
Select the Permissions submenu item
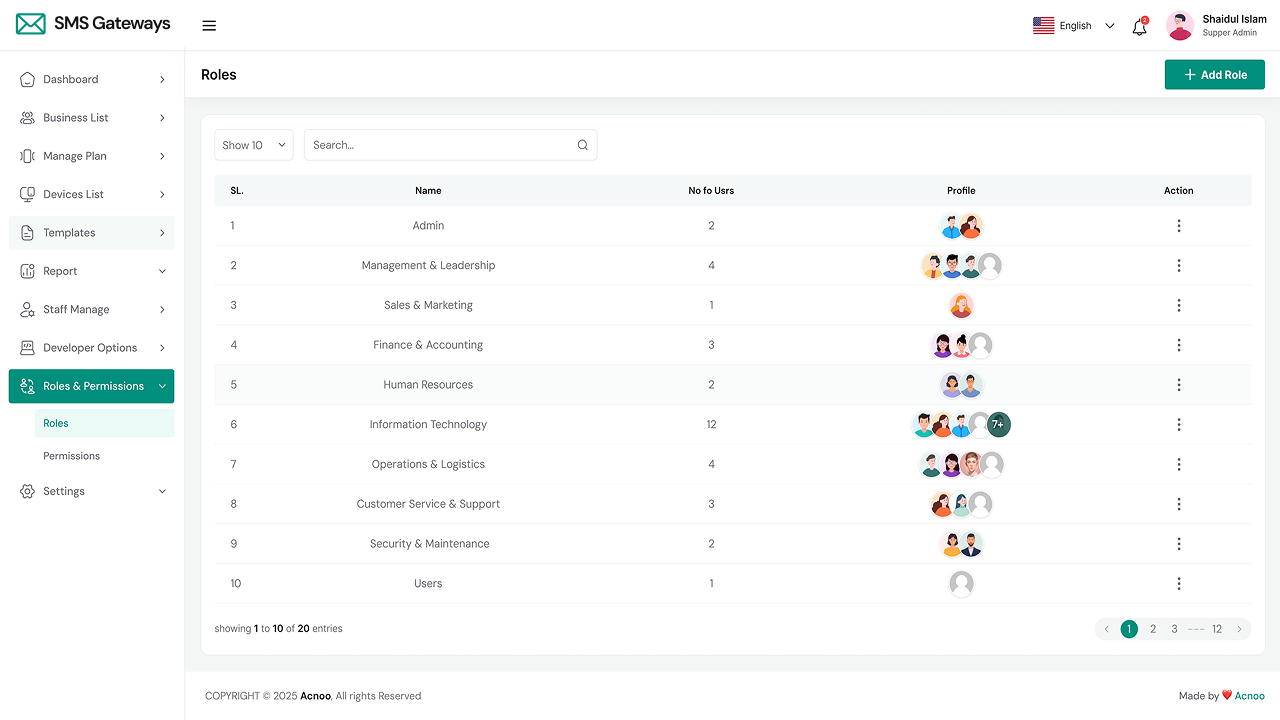(72, 456)
